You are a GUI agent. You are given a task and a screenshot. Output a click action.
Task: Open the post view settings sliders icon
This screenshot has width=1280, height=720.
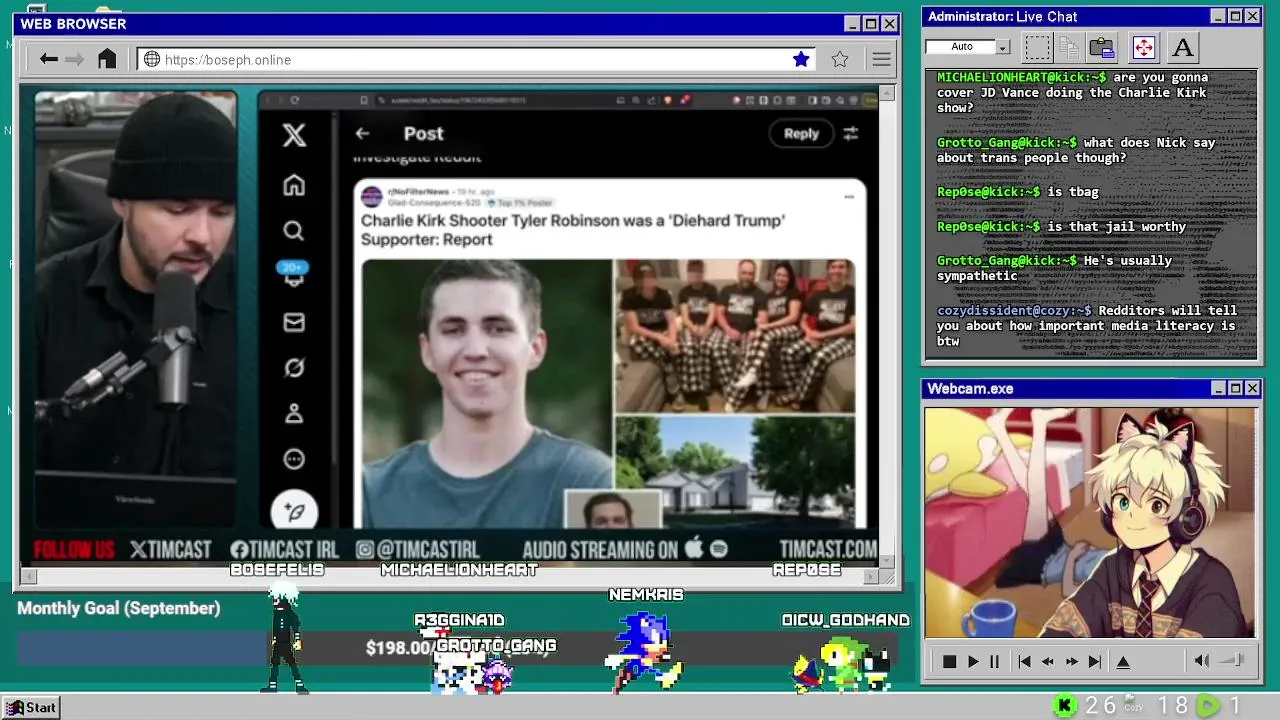tap(850, 133)
